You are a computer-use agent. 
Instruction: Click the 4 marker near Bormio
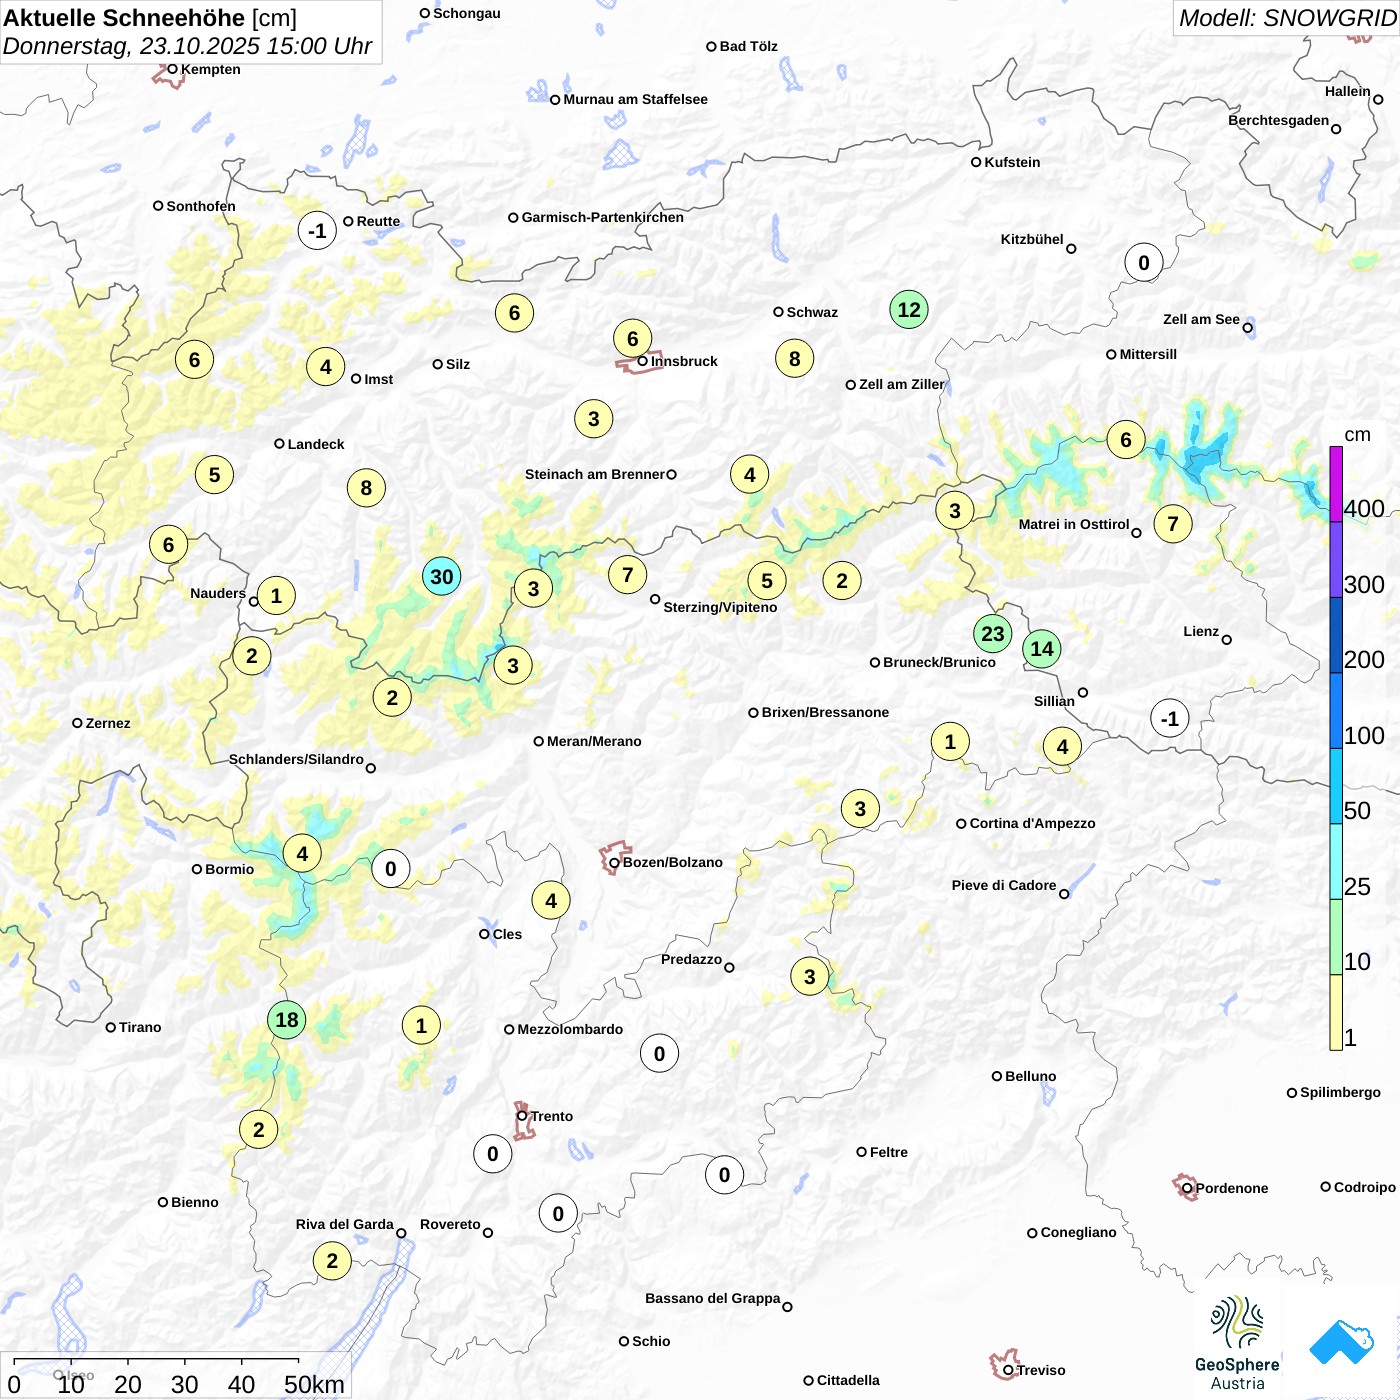click(x=302, y=853)
